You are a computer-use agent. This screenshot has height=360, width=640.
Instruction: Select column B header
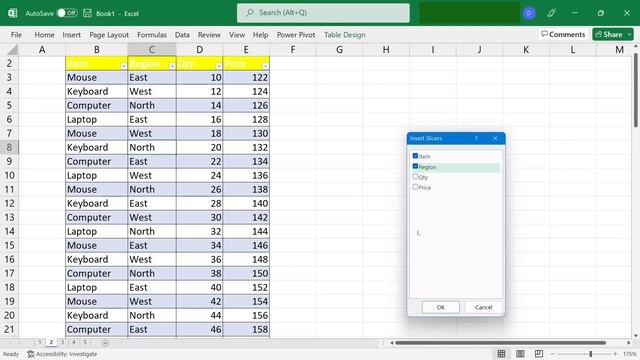(x=96, y=50)
